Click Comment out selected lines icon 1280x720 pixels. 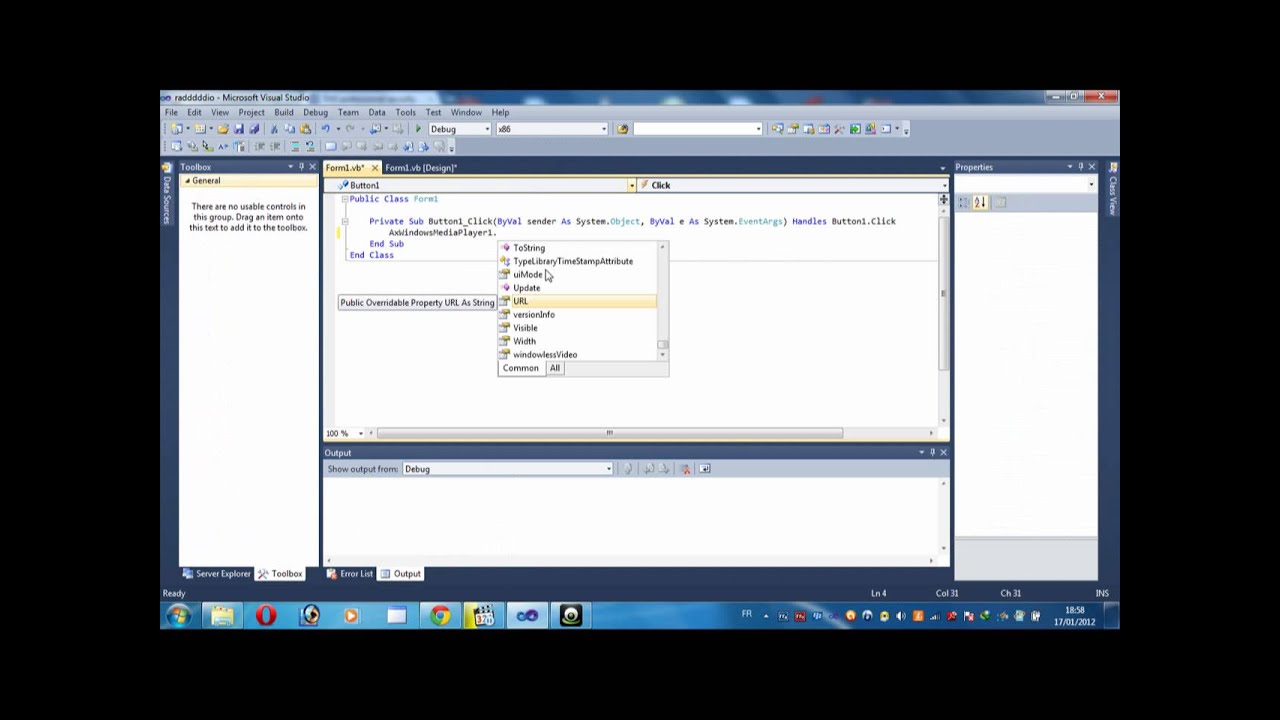point(296,146)
